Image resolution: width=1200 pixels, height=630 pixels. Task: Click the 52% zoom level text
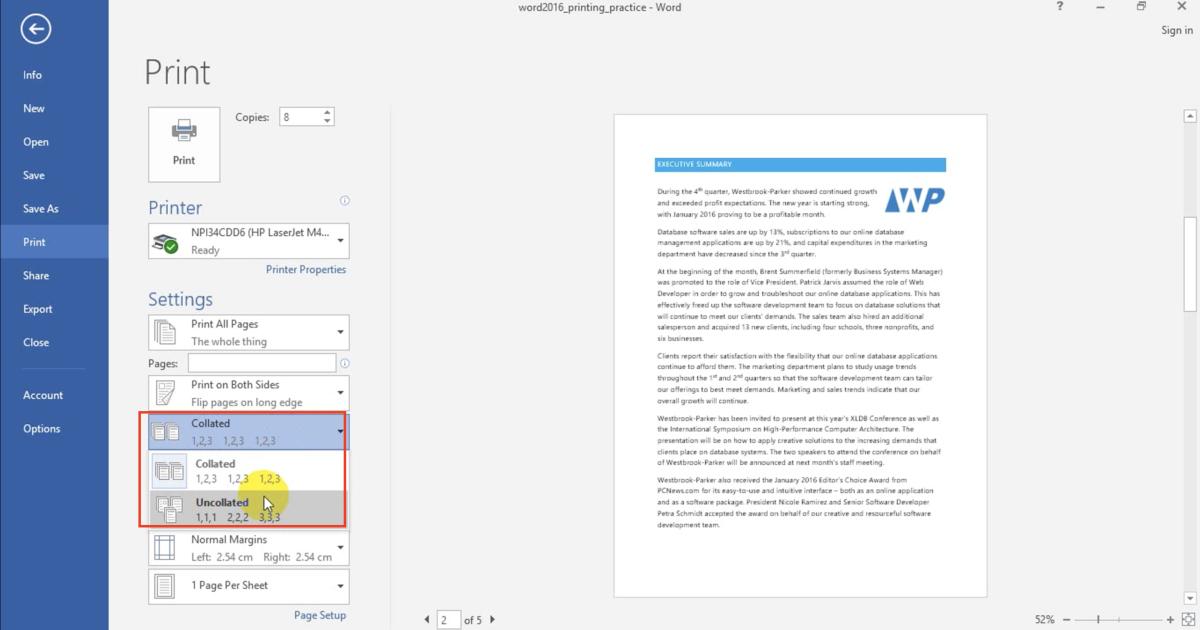coord(1044,620)
